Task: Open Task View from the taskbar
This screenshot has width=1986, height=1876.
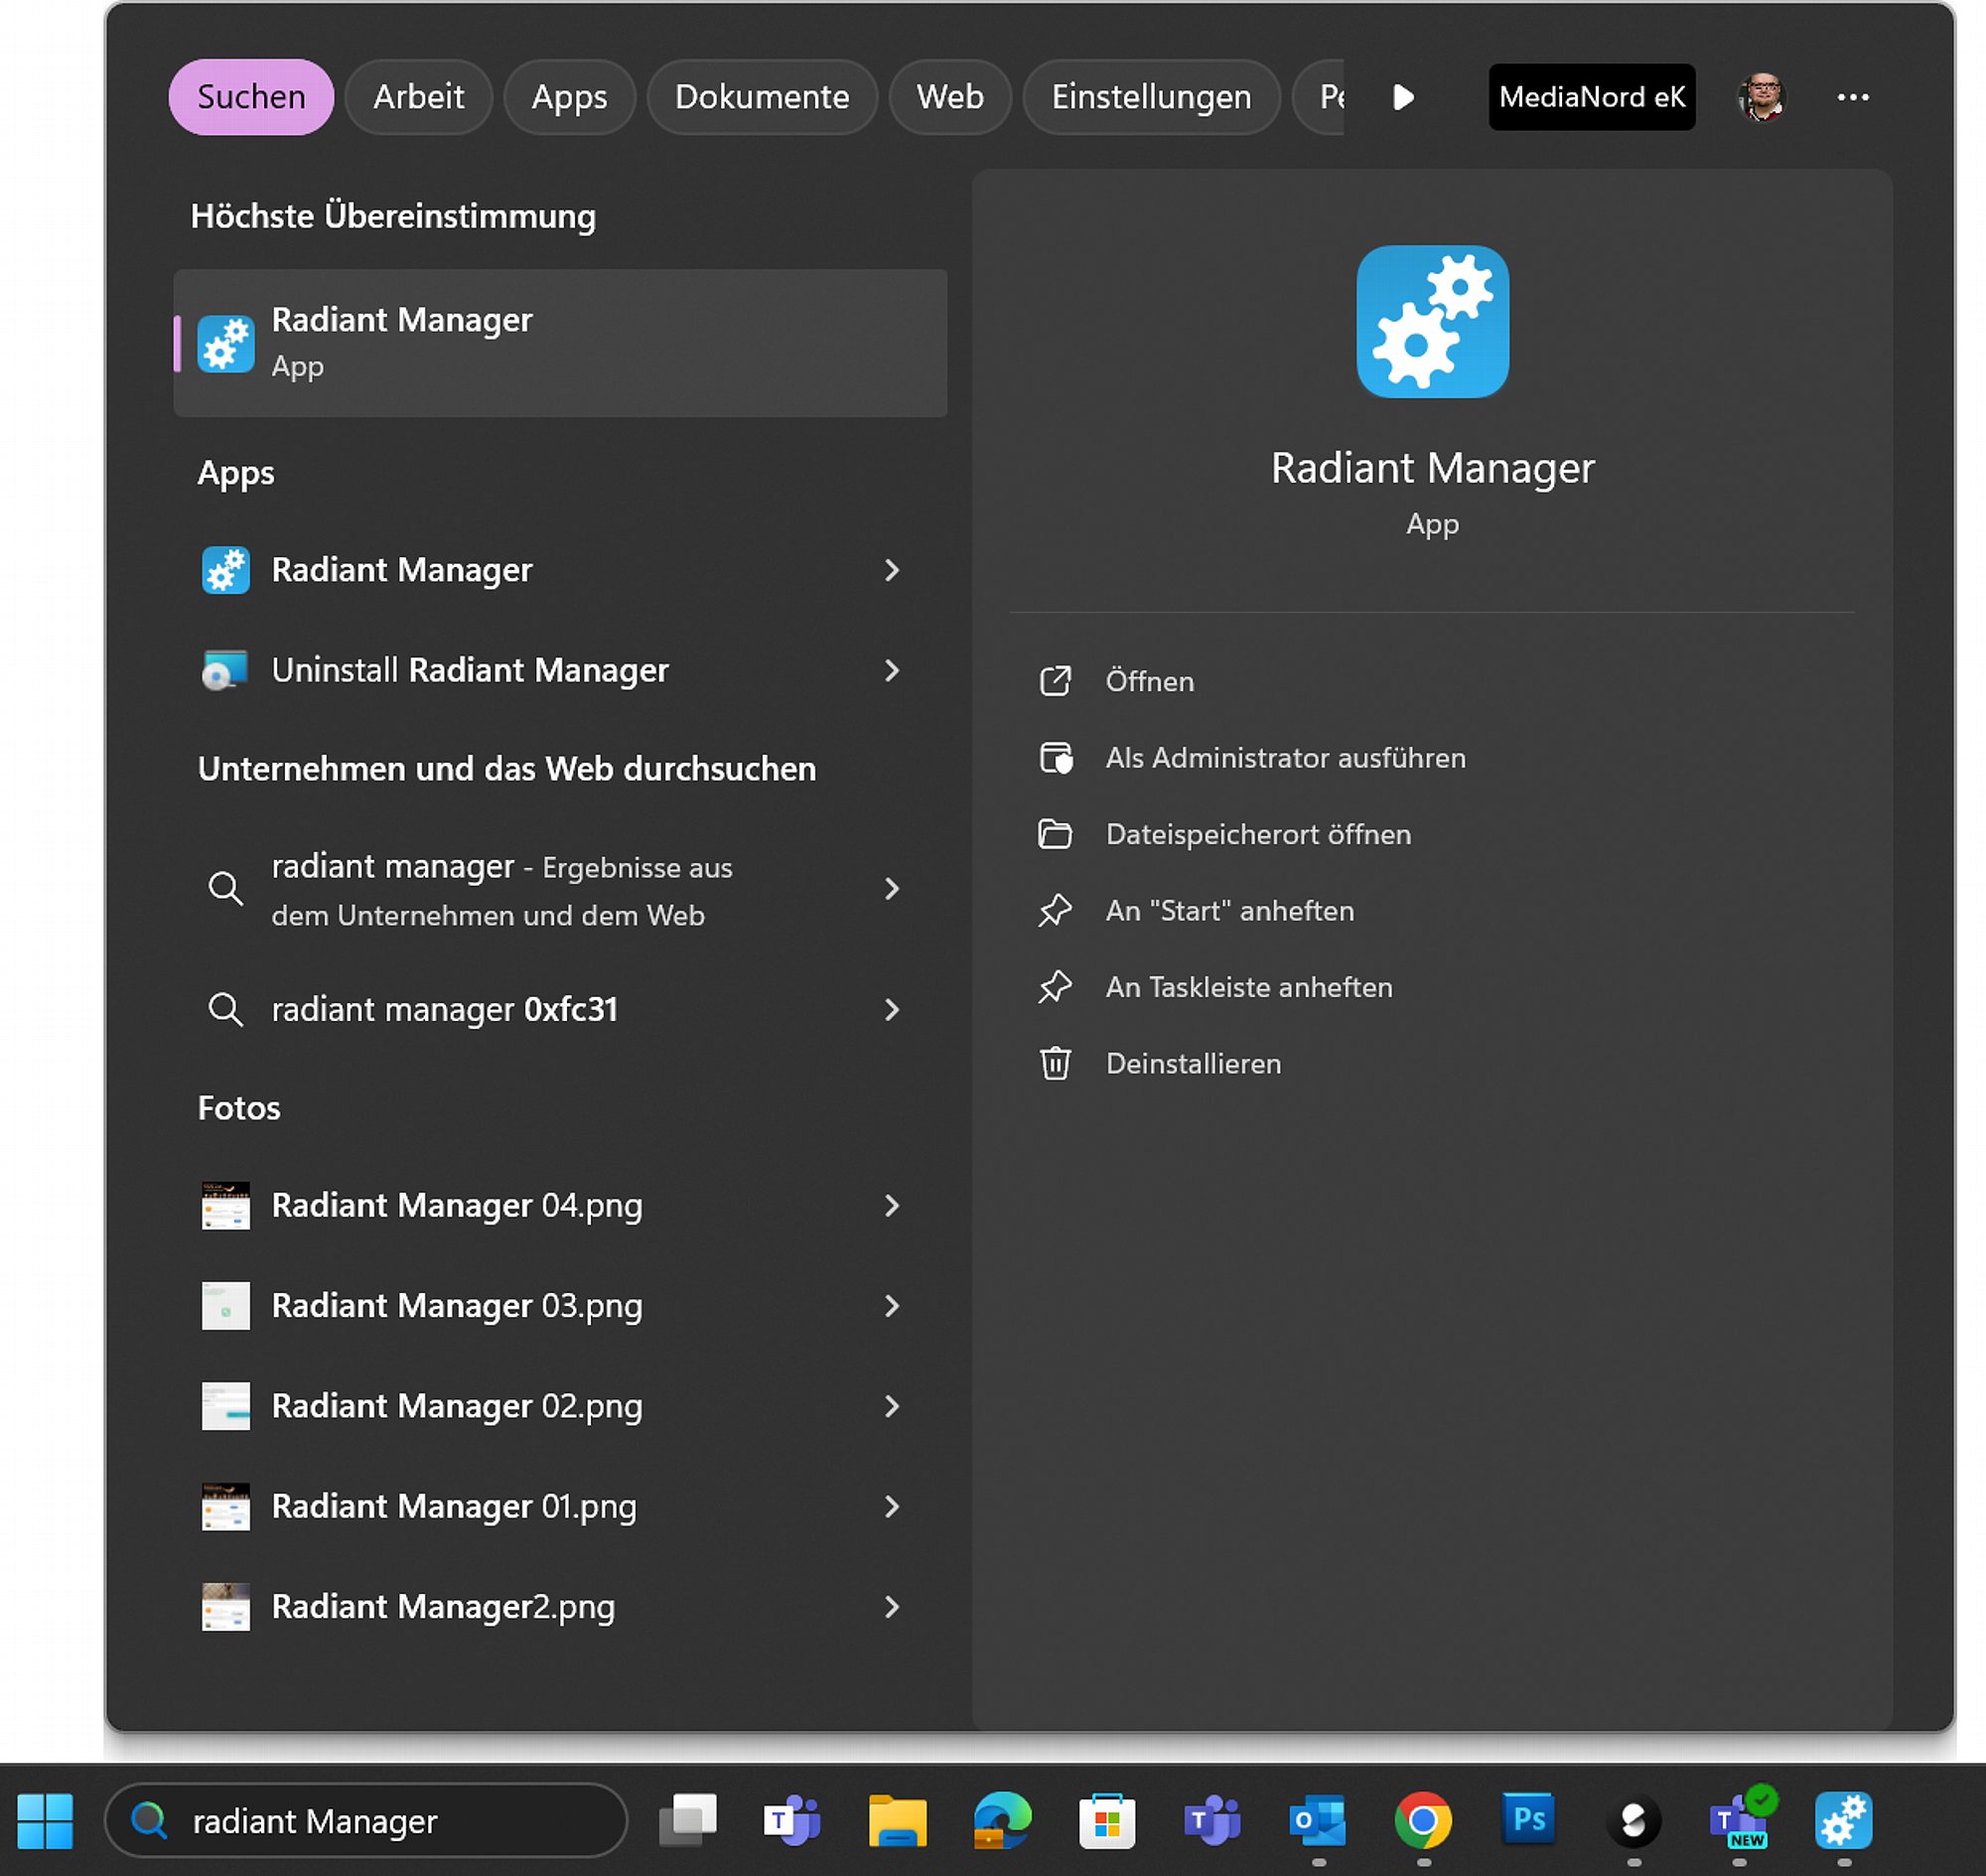Action: [688, 1820]
